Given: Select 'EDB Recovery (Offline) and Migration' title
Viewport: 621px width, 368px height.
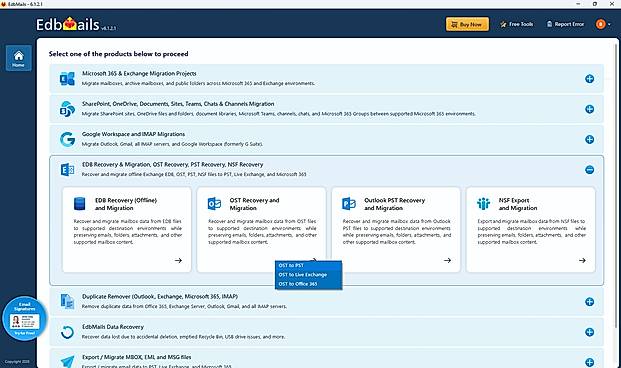Looking at the screenshot, I should [x=126, y=204].
